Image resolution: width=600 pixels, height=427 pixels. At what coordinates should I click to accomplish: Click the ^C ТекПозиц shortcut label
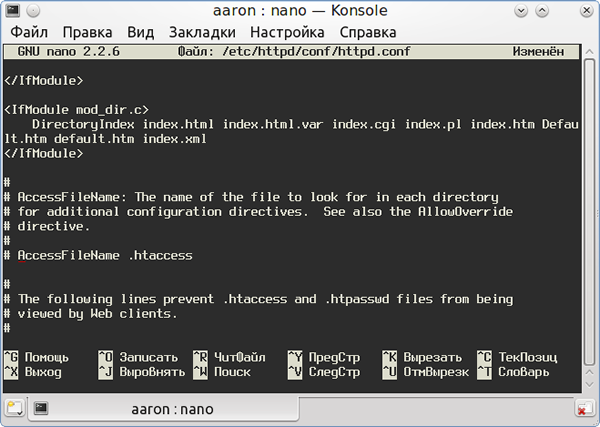click(517, 357)
